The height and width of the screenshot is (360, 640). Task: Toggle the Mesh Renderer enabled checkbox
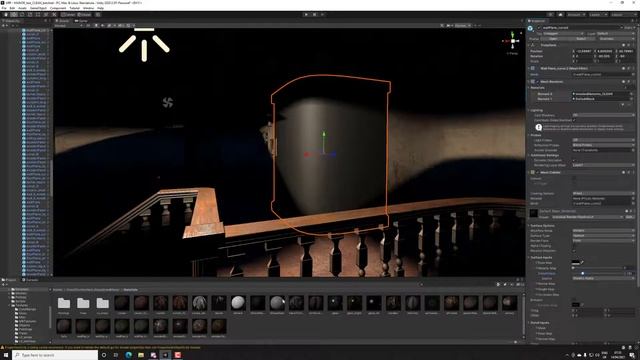click(x=538, y=82)
